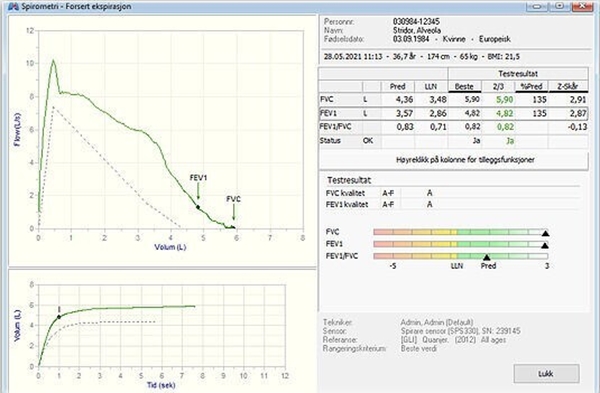Click the Testresultat table heading
This screenshot has width=600, height=393.
[x=518, y=73]
